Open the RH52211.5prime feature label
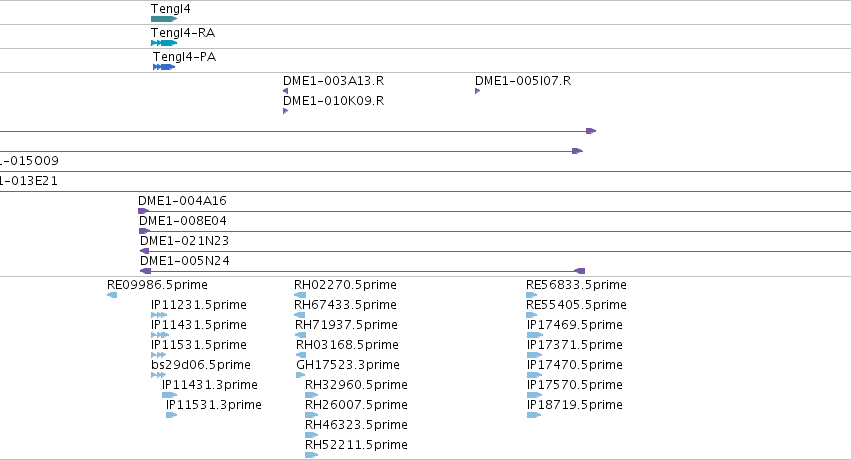This screenshot has width=851, height=460. (356, 445)
